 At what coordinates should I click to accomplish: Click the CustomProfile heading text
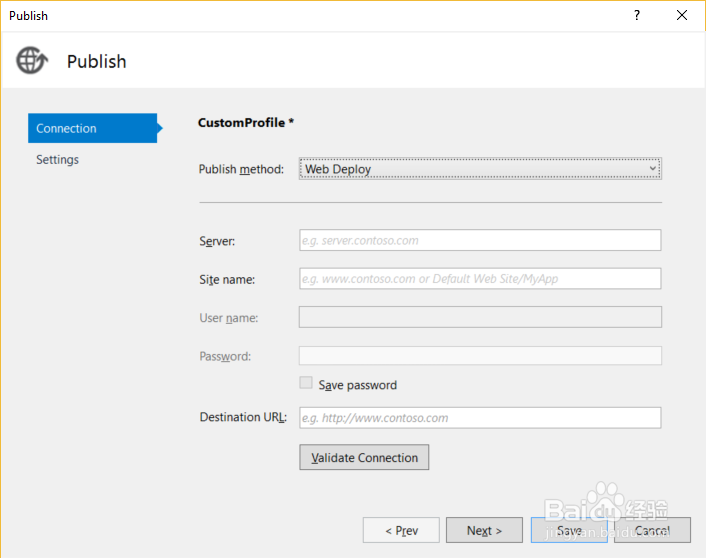click(246, 123)
